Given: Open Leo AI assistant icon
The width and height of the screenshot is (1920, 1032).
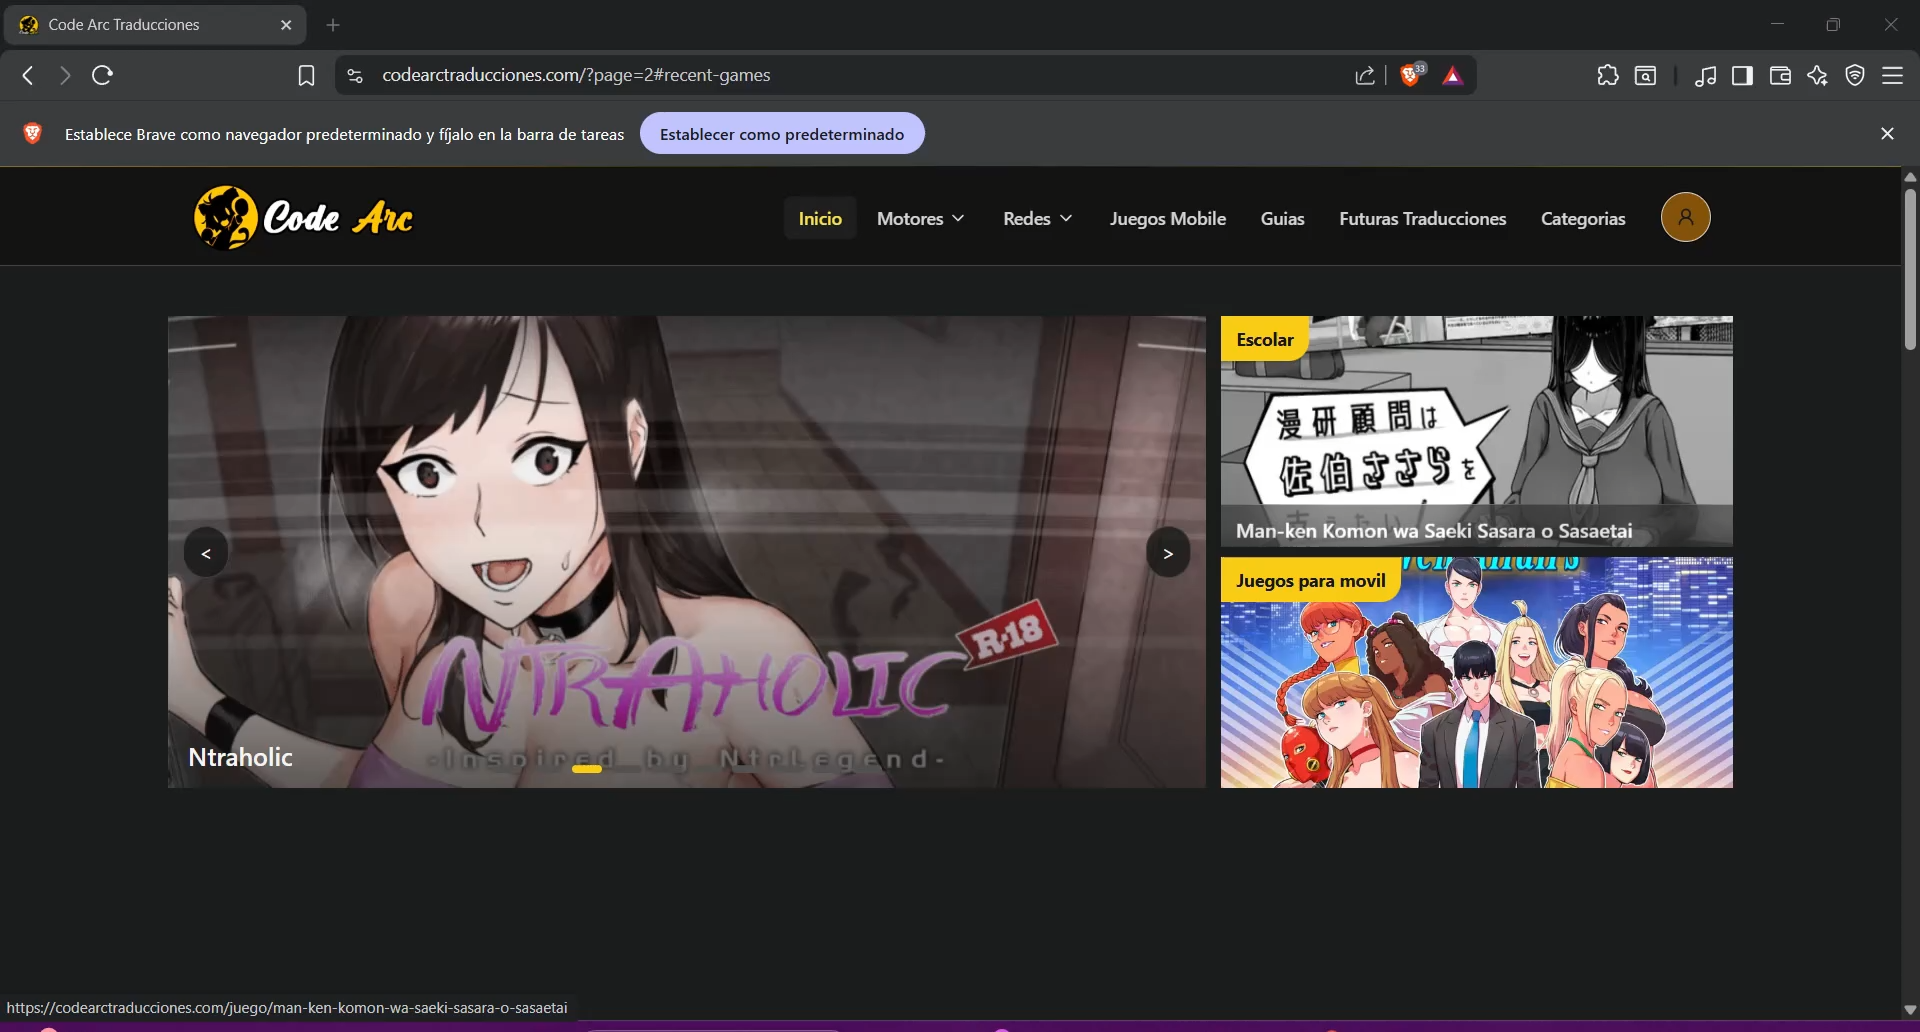Looking at the screenshot, I should pyautogui.click(x=1817, y=76).
